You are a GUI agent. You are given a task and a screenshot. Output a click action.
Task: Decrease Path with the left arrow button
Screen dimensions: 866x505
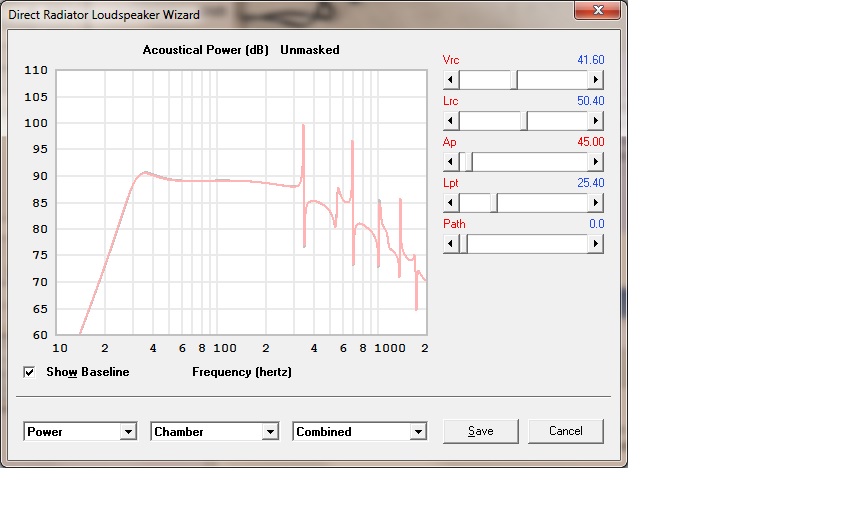pyautogui.click(x=451, y=244)
